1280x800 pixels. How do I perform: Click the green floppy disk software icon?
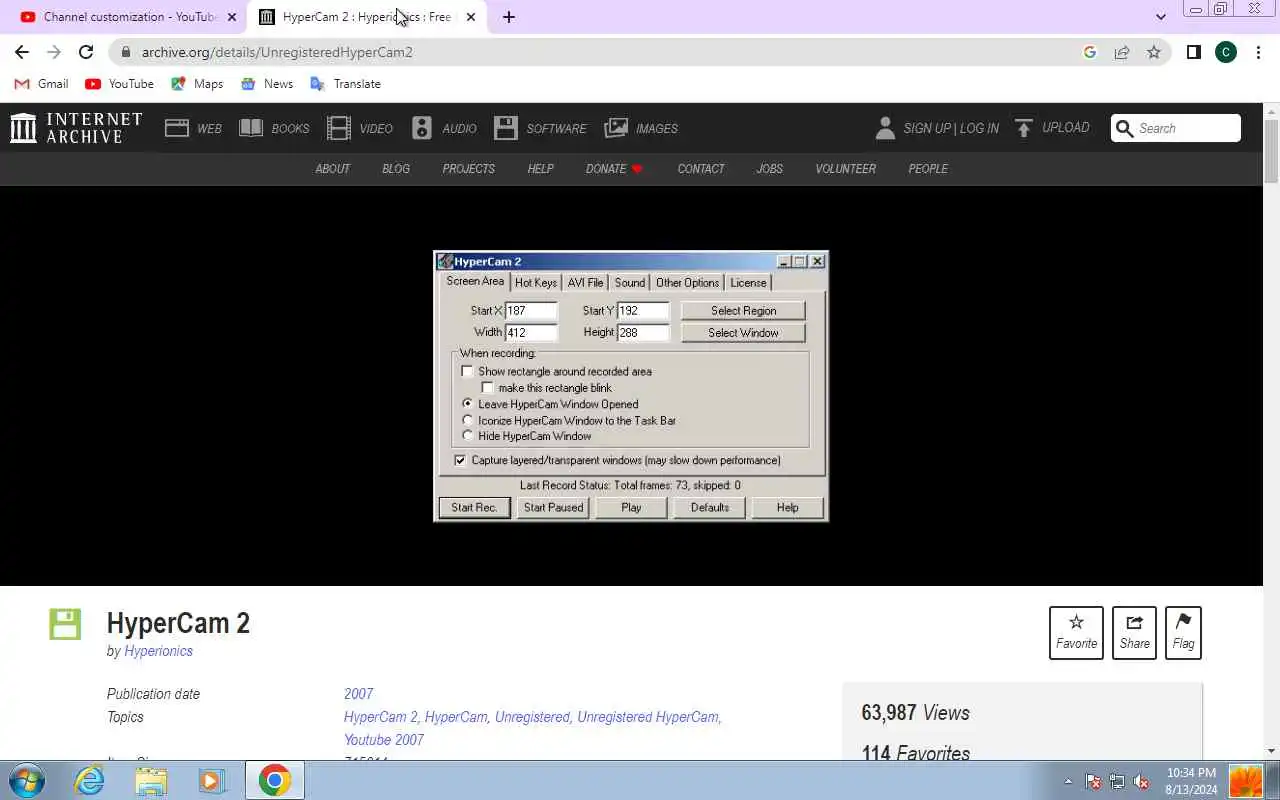tap(65, 624)
